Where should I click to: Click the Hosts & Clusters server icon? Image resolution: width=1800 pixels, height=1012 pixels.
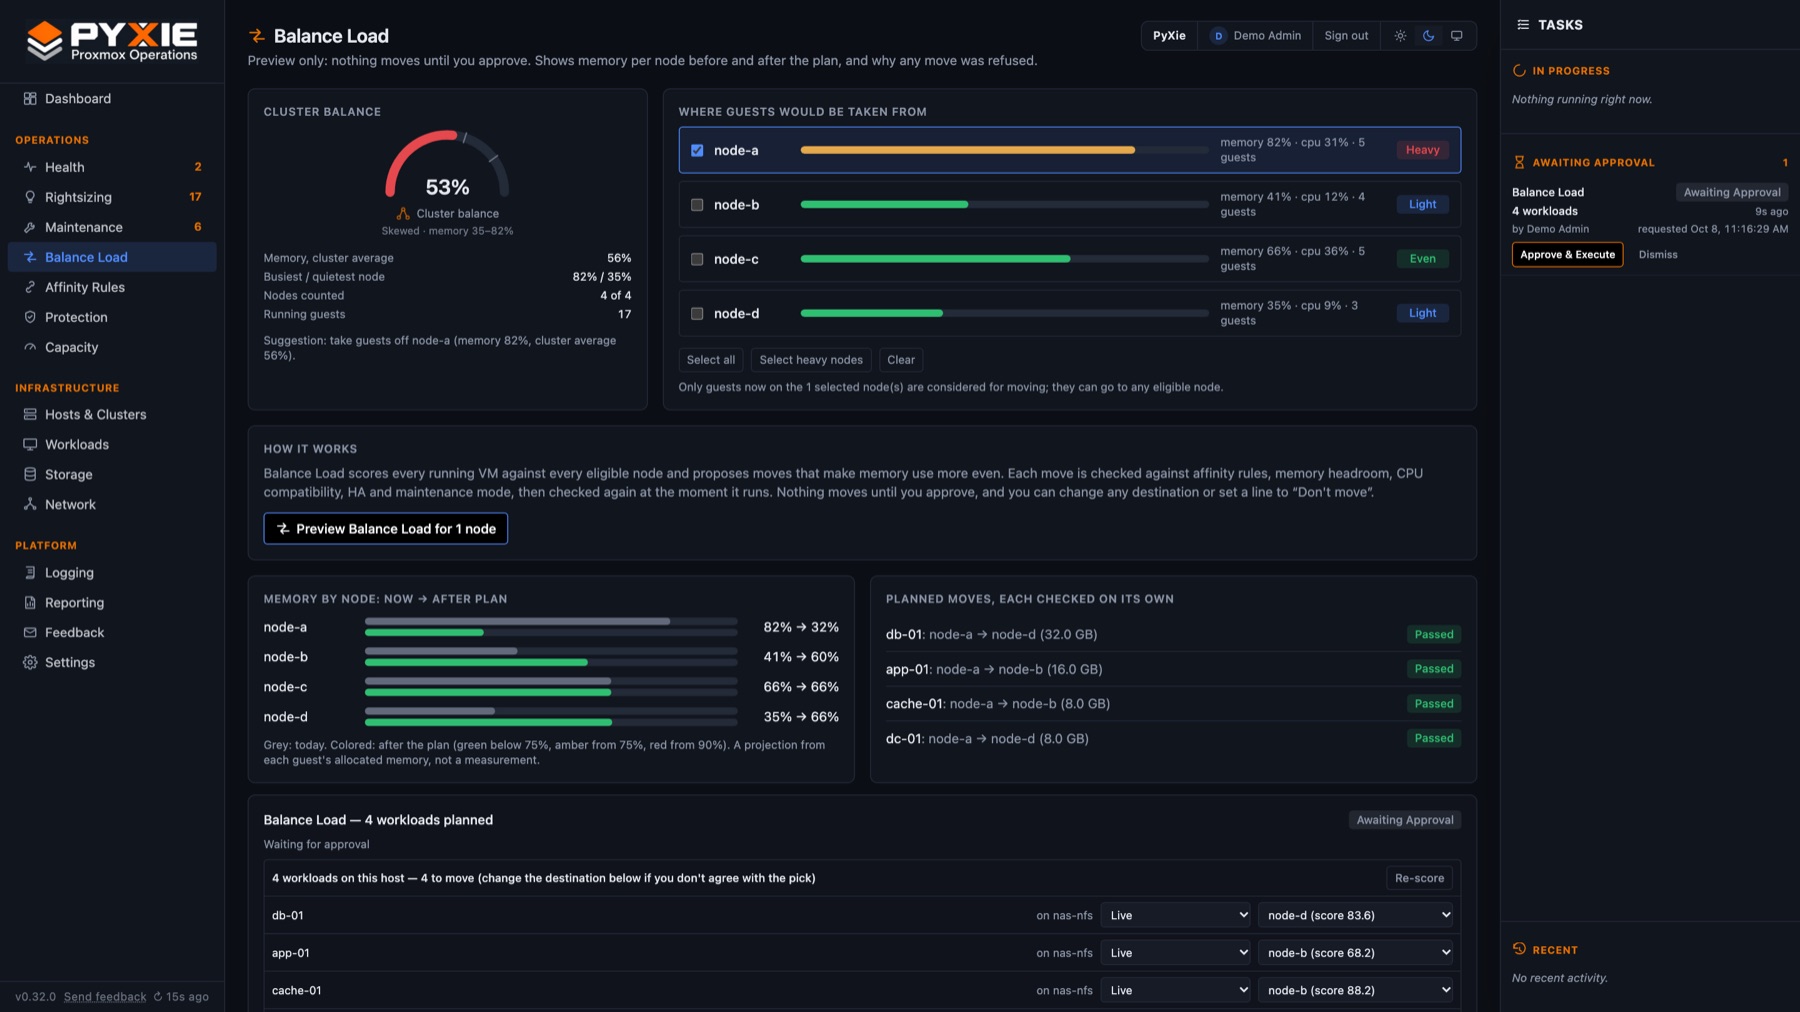tap(30, 414)
